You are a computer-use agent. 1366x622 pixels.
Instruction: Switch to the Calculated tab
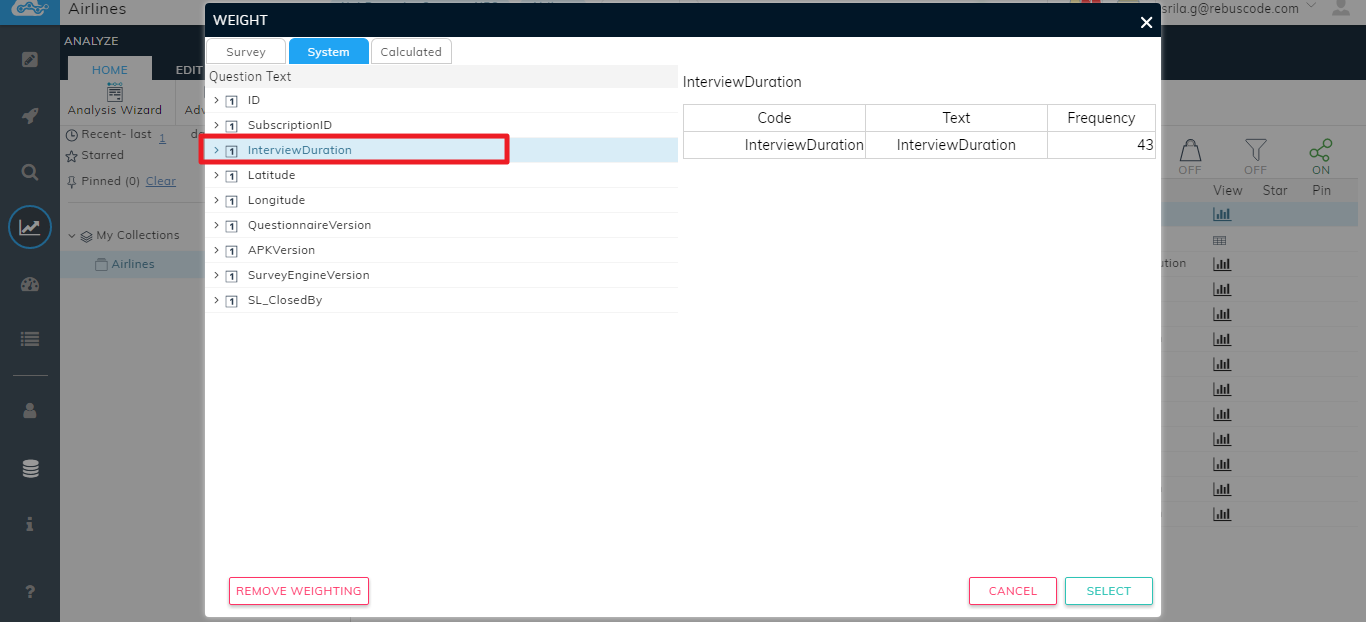tap(411, 52)
